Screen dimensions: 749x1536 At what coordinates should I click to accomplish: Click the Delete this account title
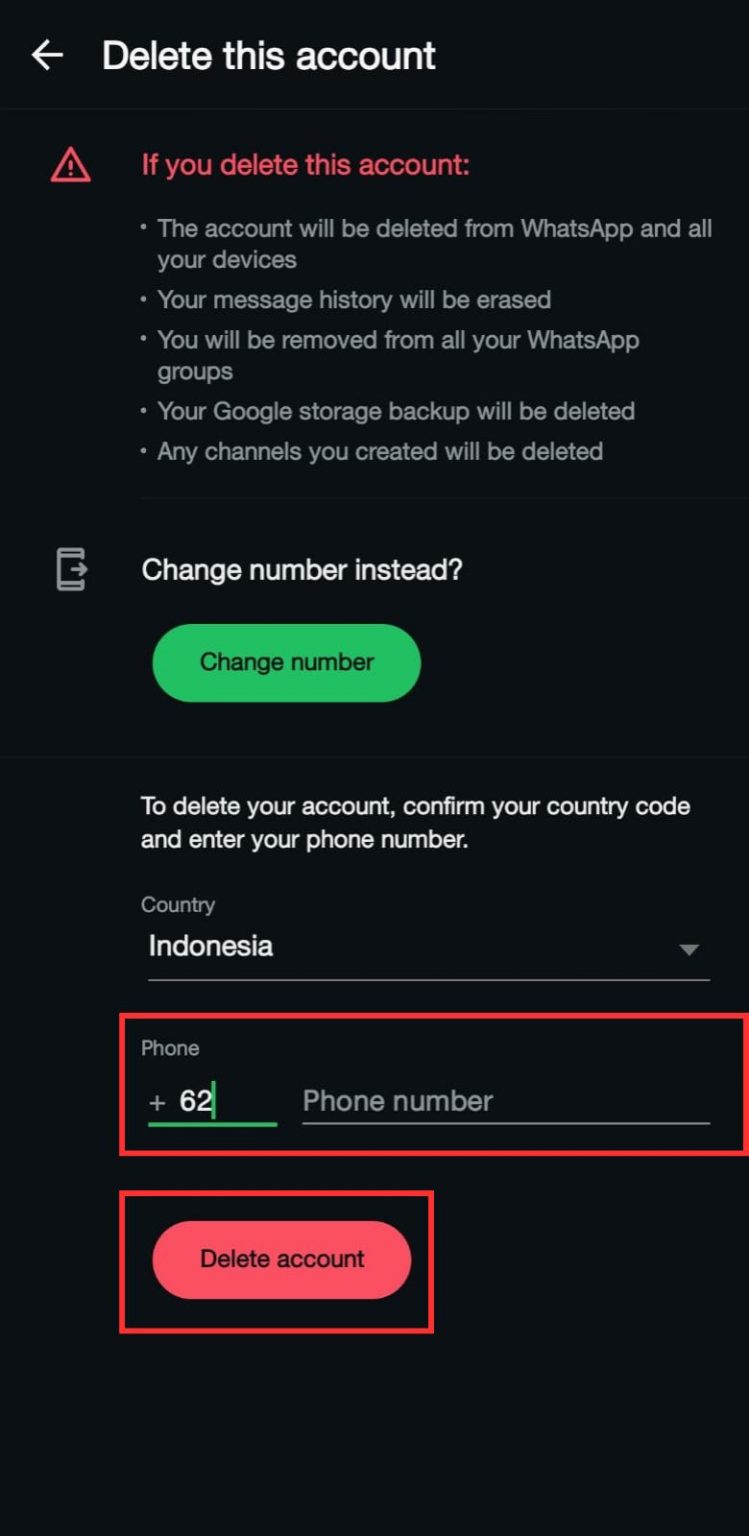[269, 56]
